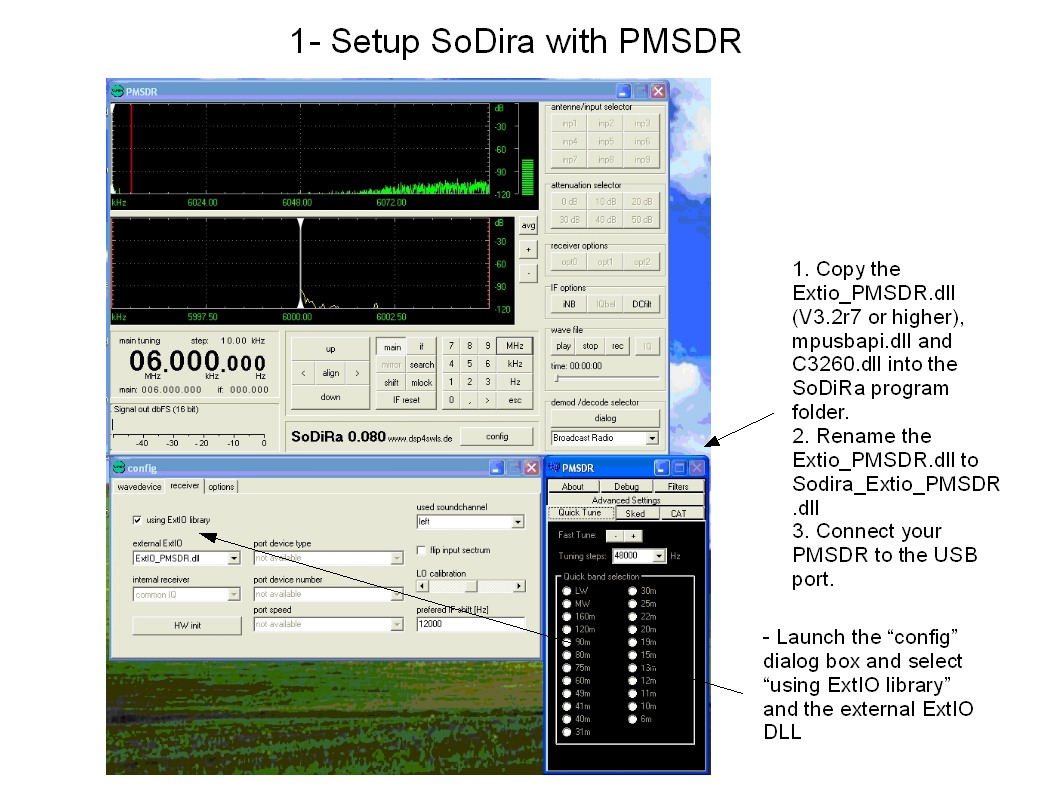Open the Sked tab
This screenshot has width=1058, height=794.
[x=635, y=513]
